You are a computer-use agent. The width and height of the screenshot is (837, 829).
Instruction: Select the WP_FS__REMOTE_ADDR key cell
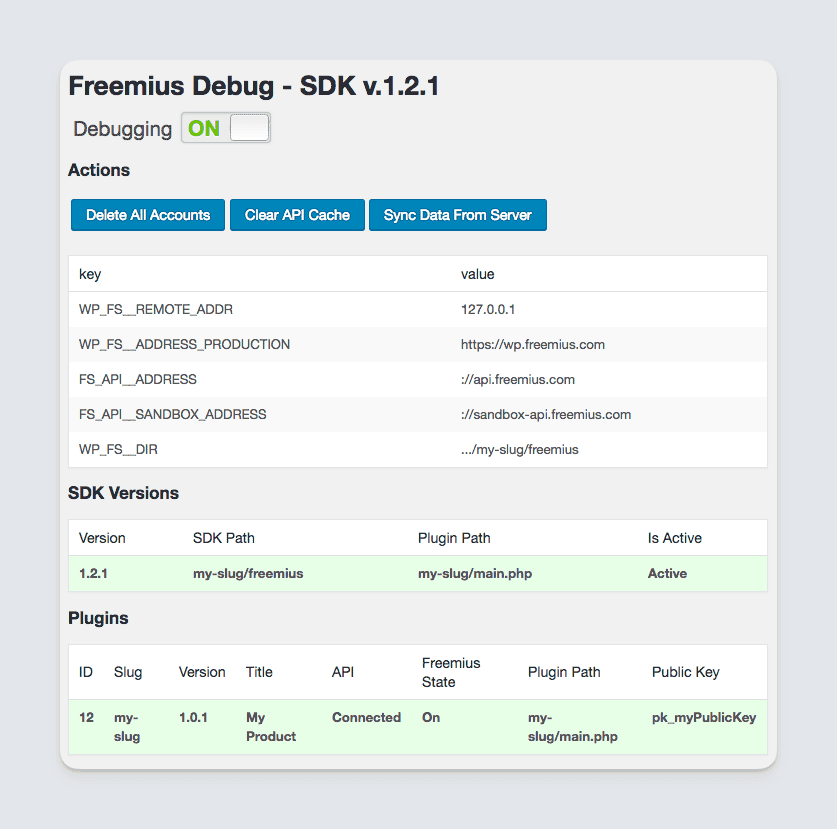click(x=156, y=310)
